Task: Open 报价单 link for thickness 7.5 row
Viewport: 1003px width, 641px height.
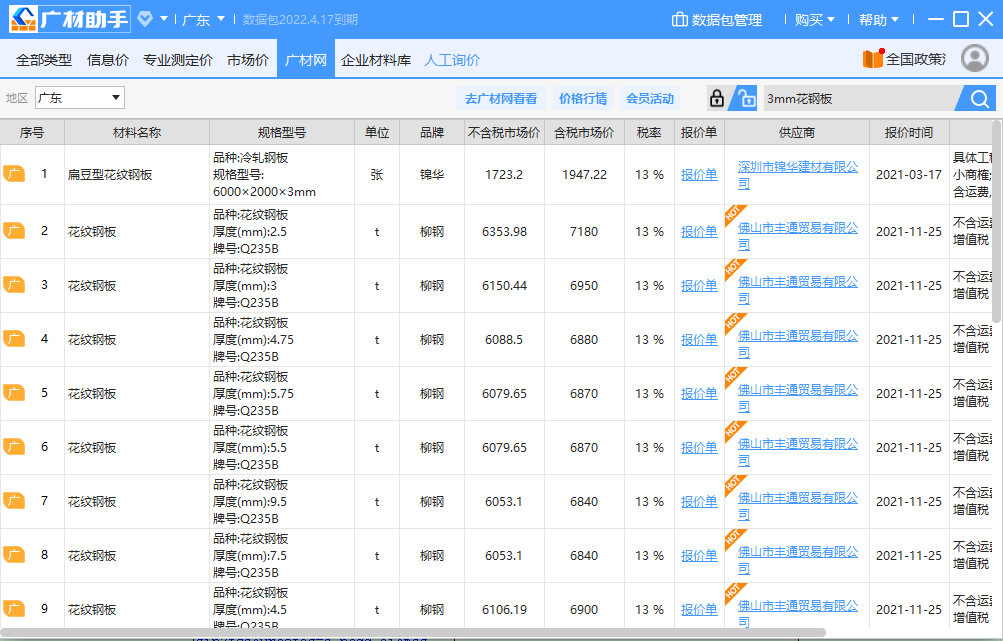Action: [699, 555]
